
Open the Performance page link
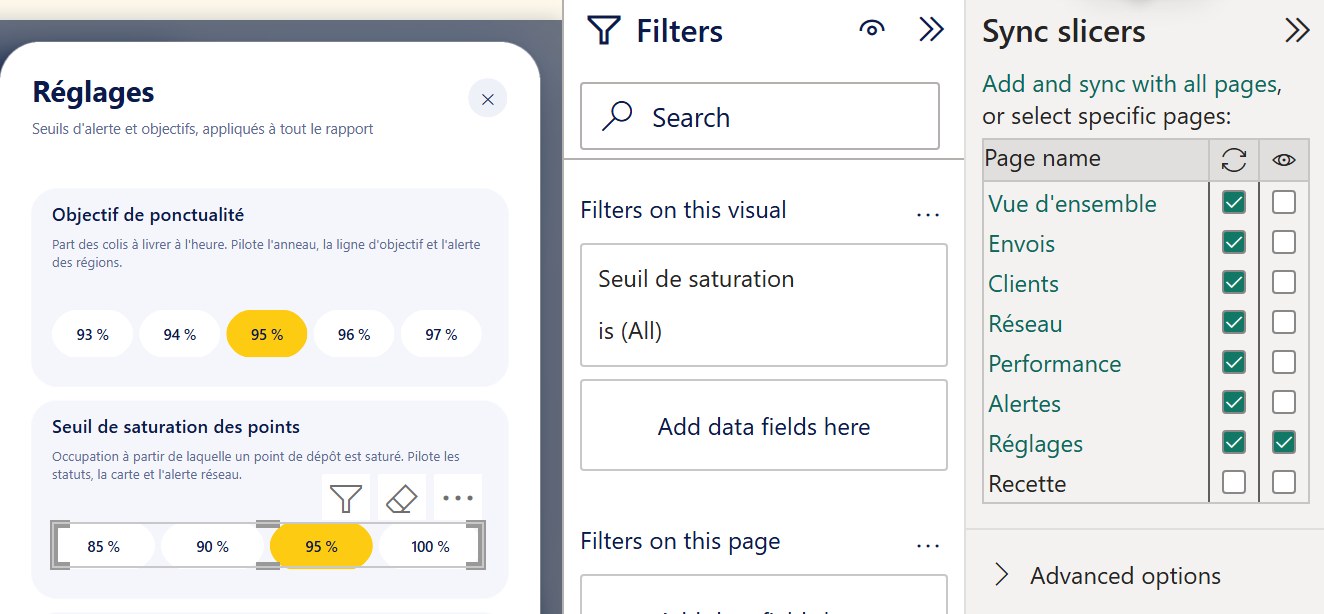1055,364
